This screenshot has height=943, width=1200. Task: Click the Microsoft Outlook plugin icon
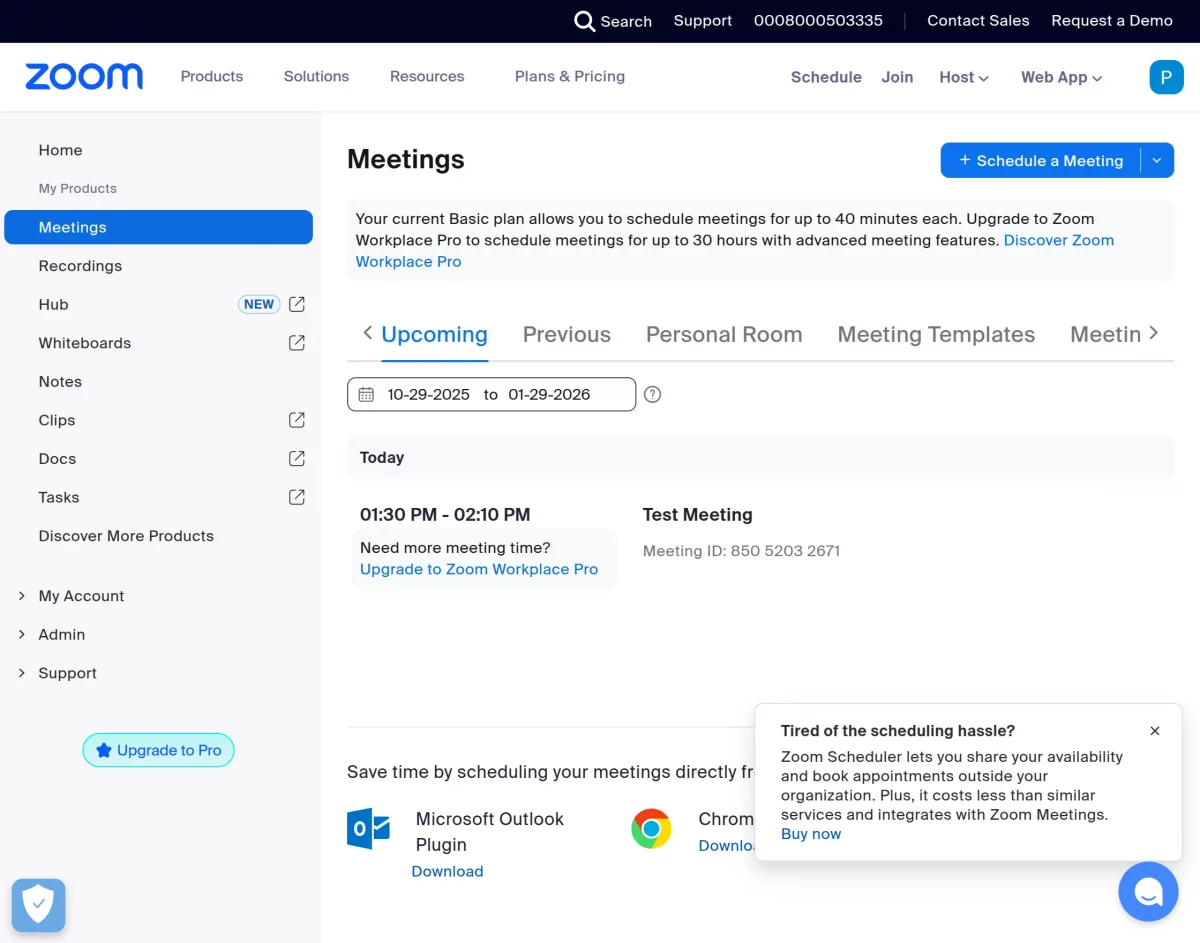pyautogui.click(x=368, y=829)
